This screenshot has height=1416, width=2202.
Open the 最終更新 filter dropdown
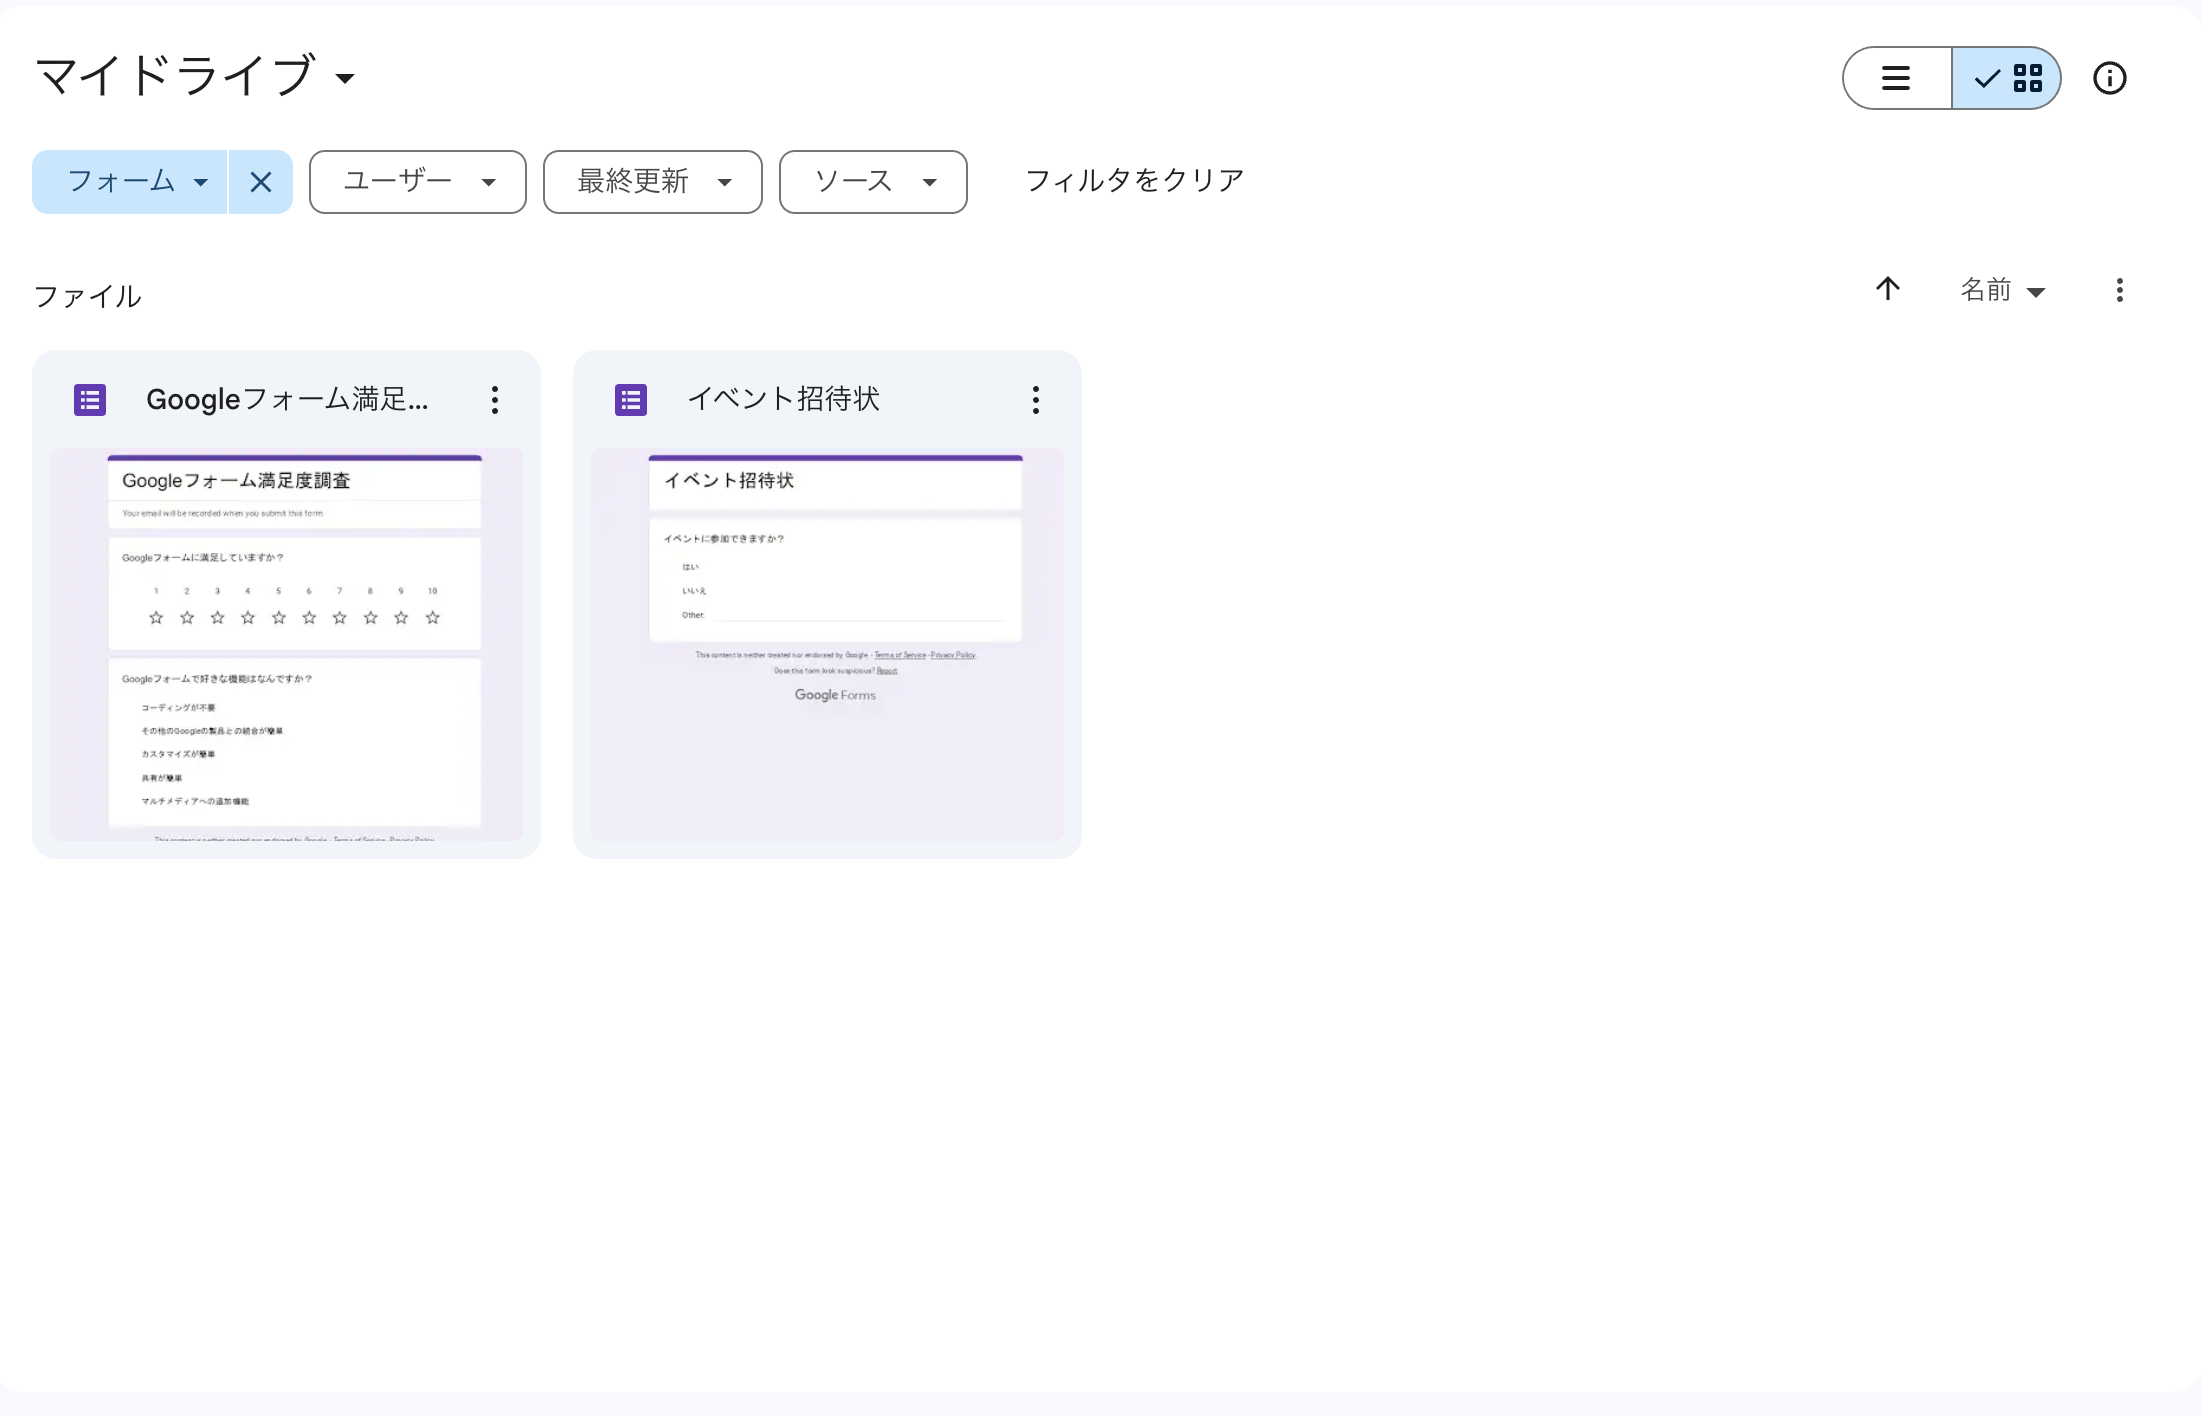pos(653,182)
